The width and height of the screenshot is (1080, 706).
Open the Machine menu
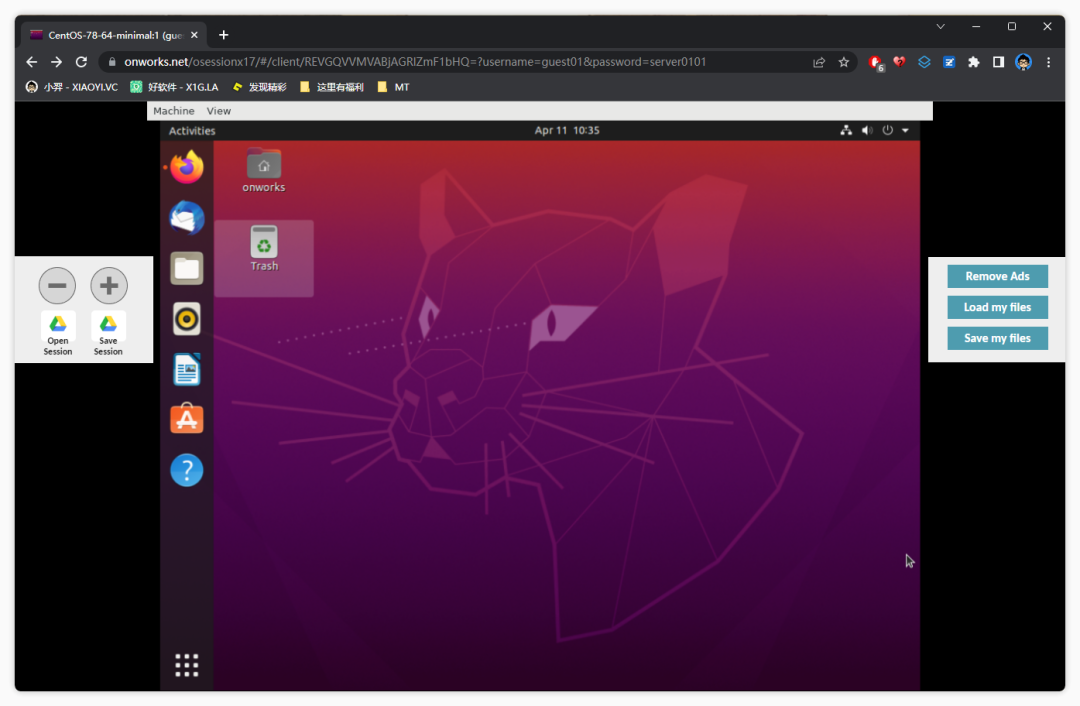click(174, 111)
